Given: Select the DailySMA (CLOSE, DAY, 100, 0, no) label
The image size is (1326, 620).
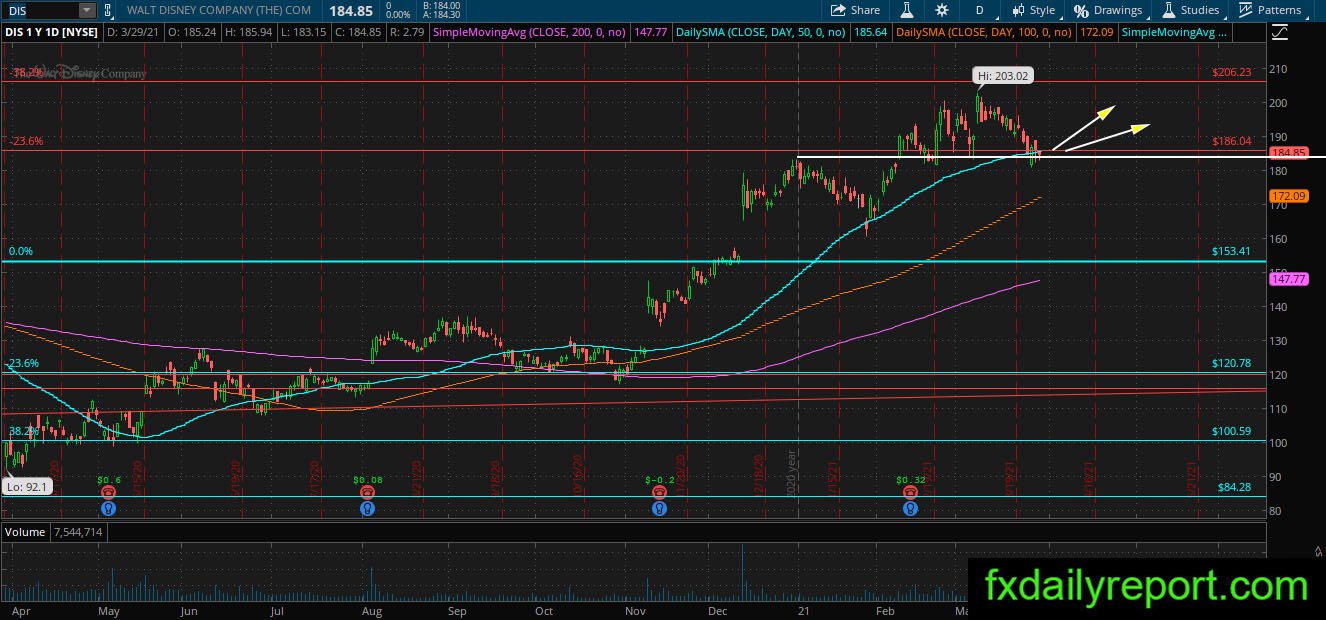Looking at the screenshot, I should coord(984,33).
